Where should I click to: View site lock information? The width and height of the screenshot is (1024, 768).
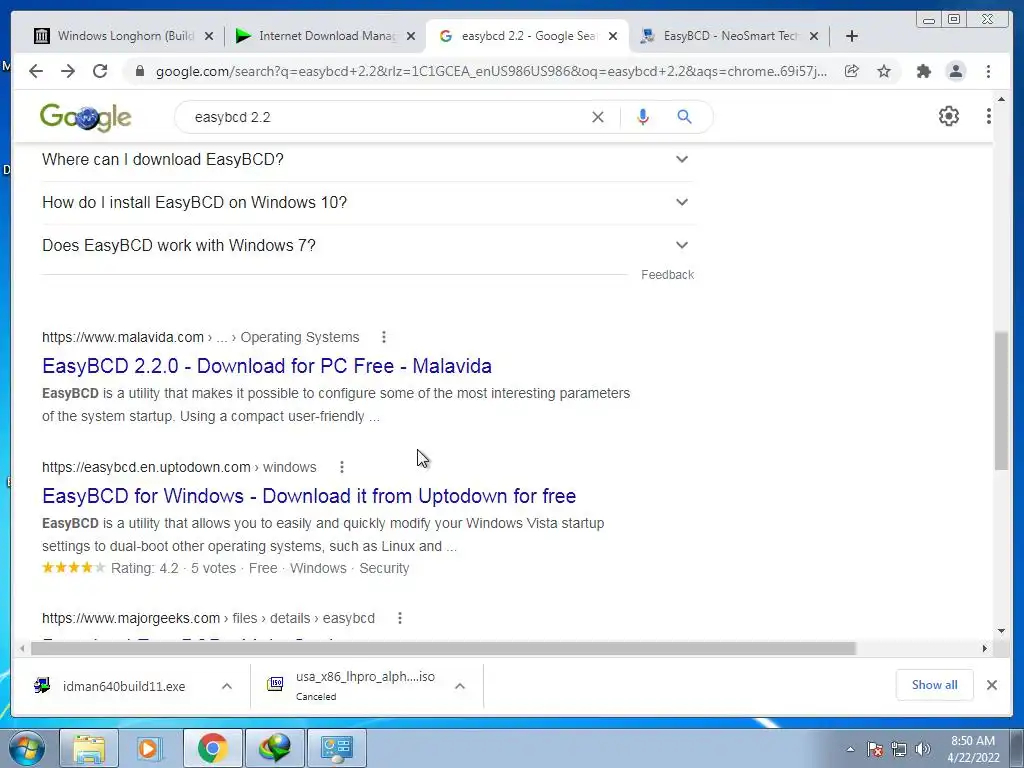click(139, 71)
